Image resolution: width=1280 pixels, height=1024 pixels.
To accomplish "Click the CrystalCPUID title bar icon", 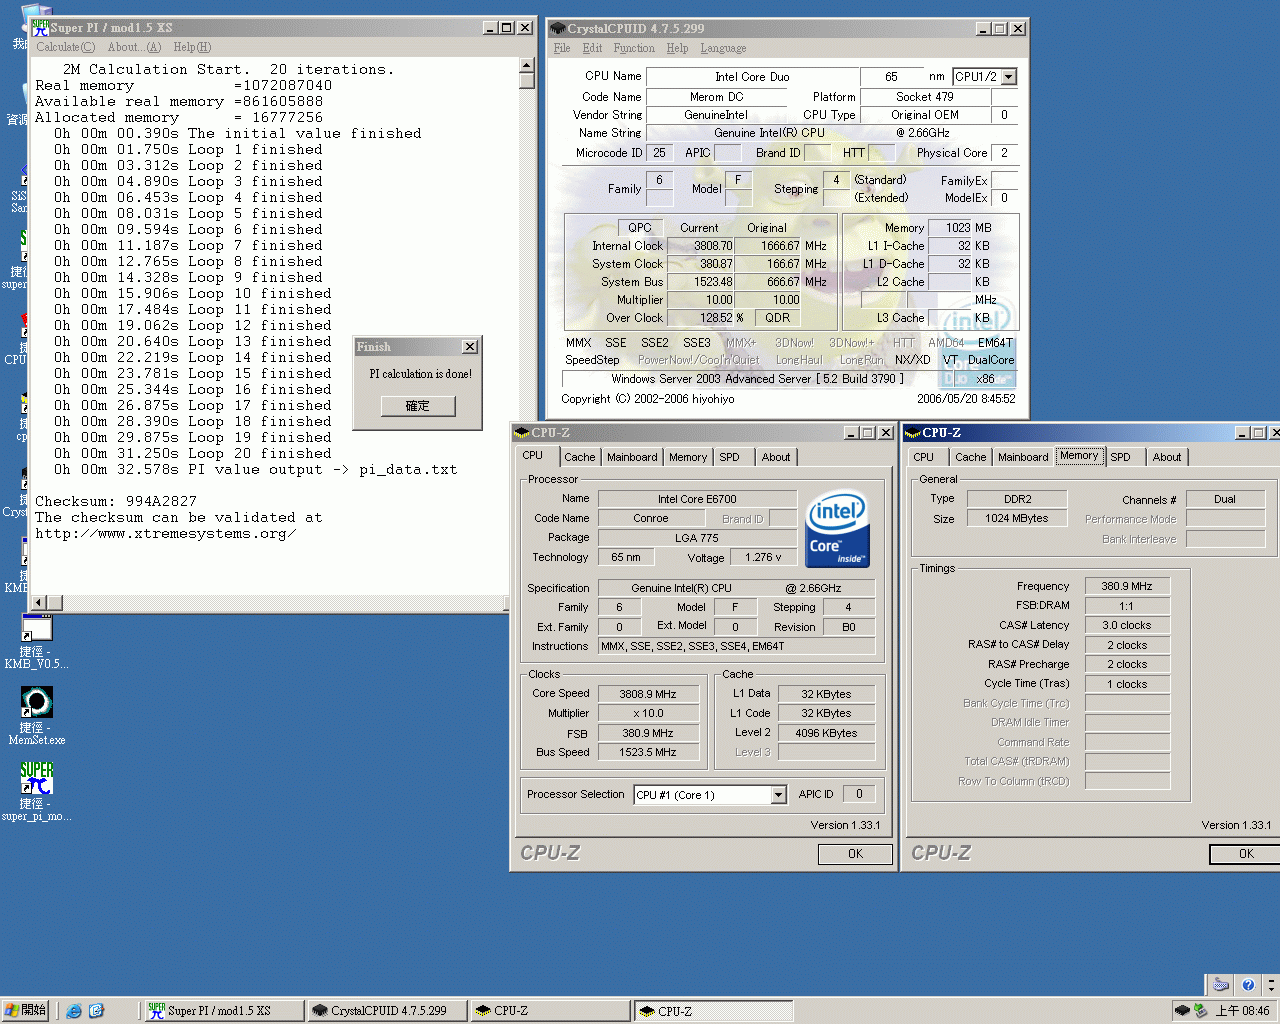I will [x=558, y=29].
